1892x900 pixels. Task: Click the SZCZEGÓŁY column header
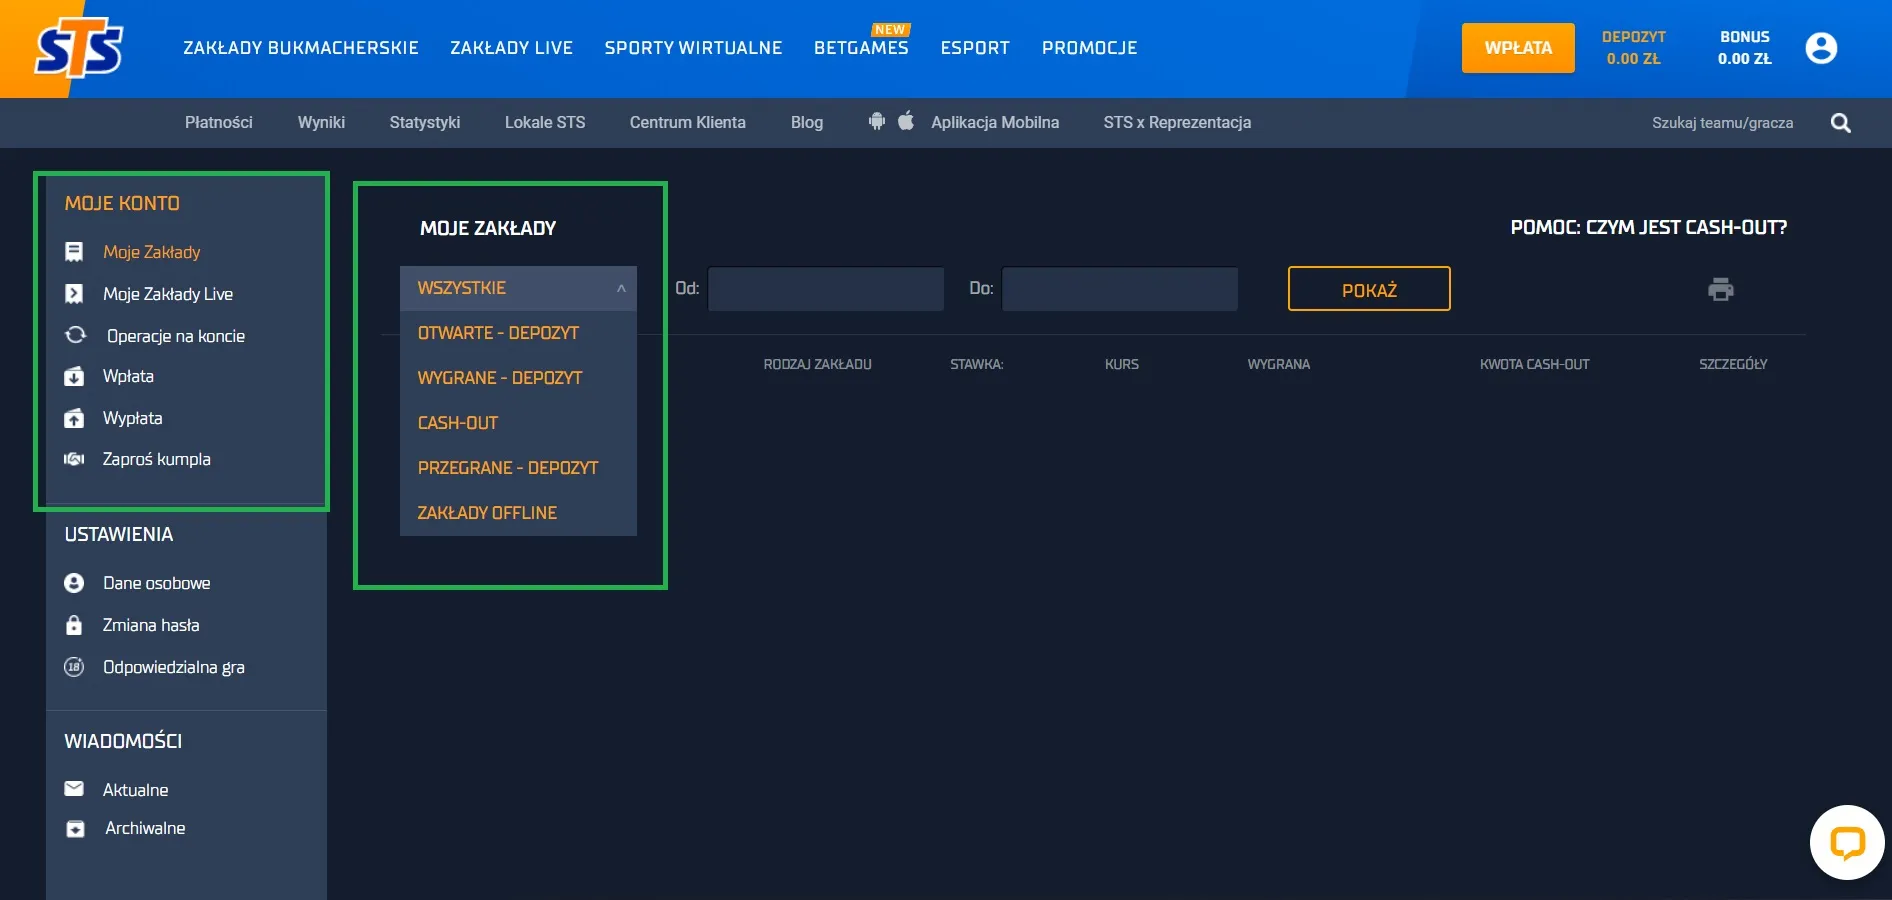pyautogui.click(x=1733, y=364)
